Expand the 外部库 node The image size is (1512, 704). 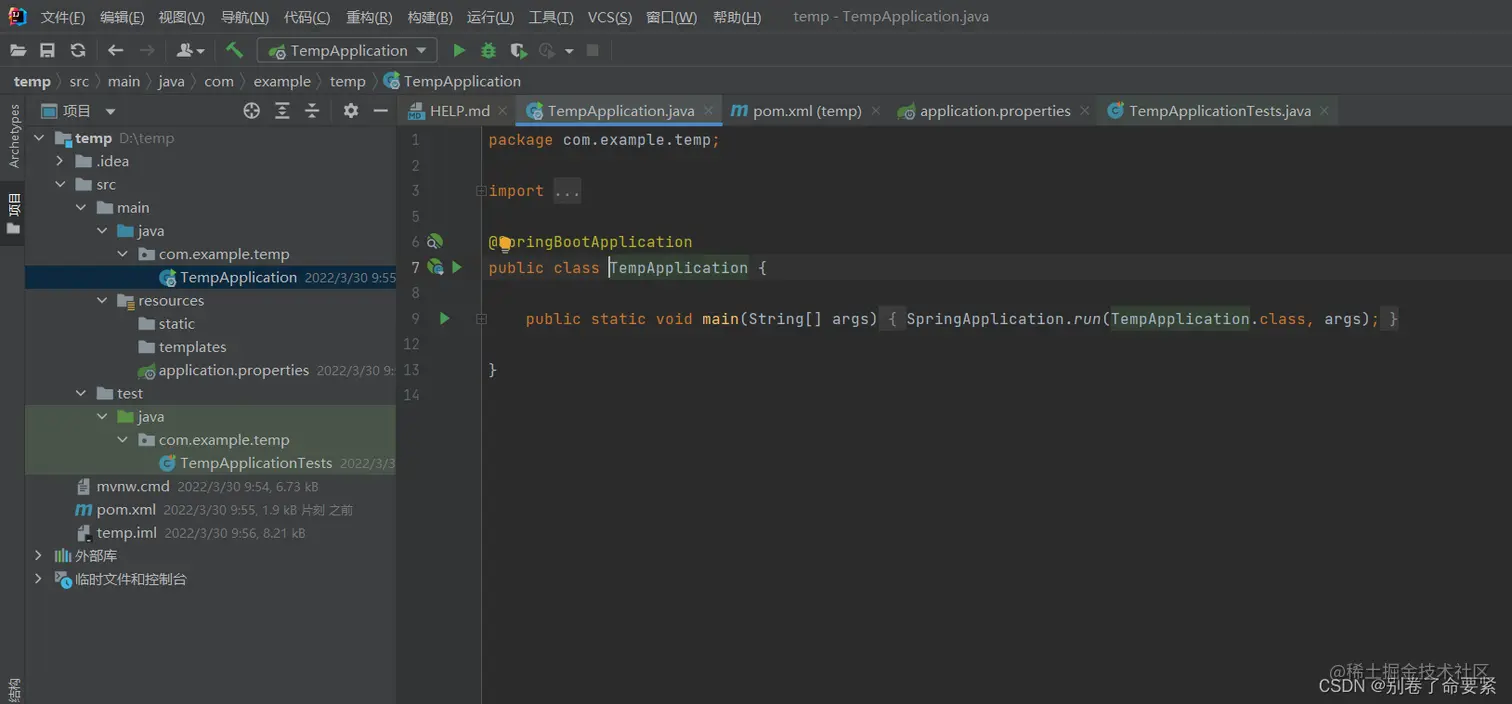39,555
